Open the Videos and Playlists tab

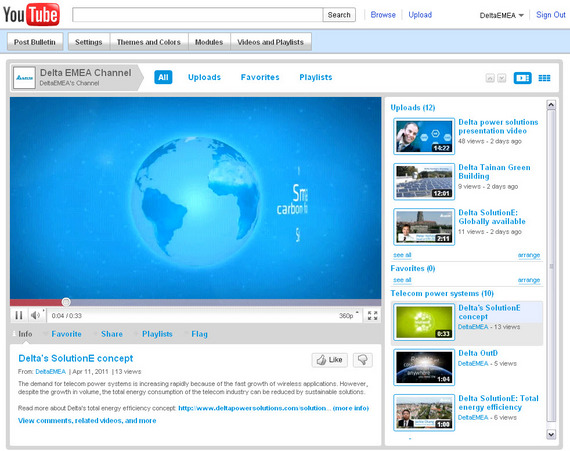click(x=270, y=42)
